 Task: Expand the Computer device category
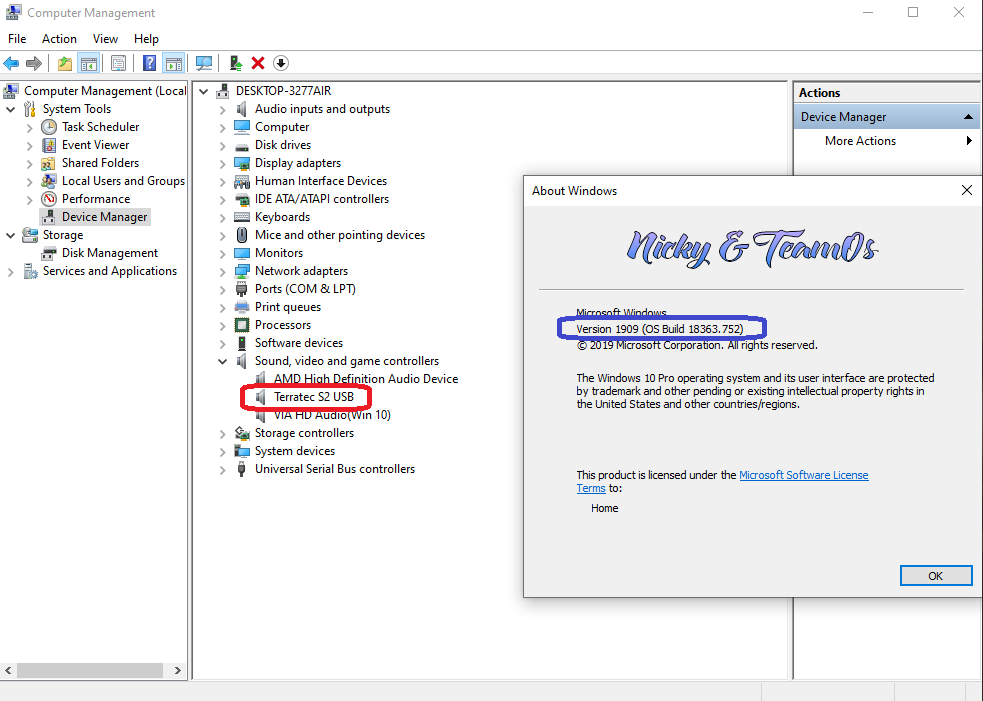coord(223,128)
